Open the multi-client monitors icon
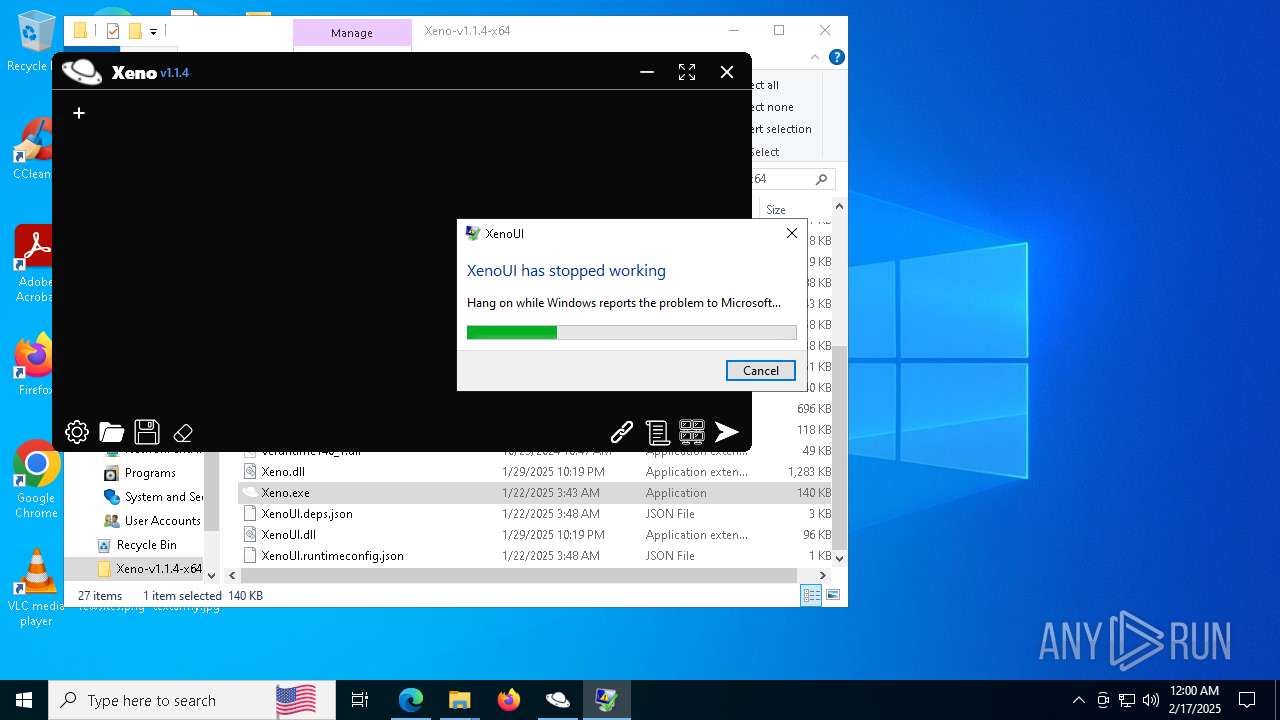 pos(692,432)
